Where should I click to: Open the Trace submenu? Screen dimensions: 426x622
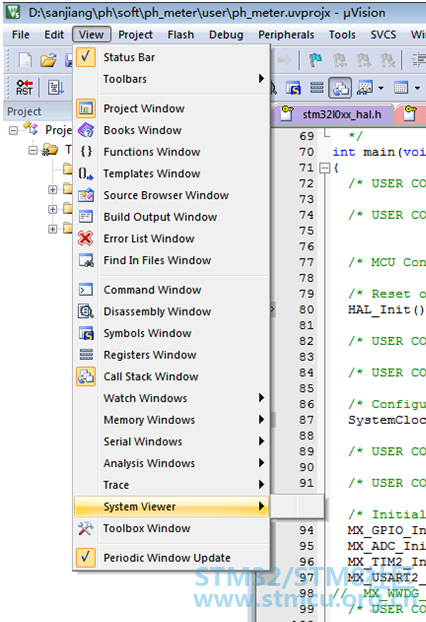172,485
